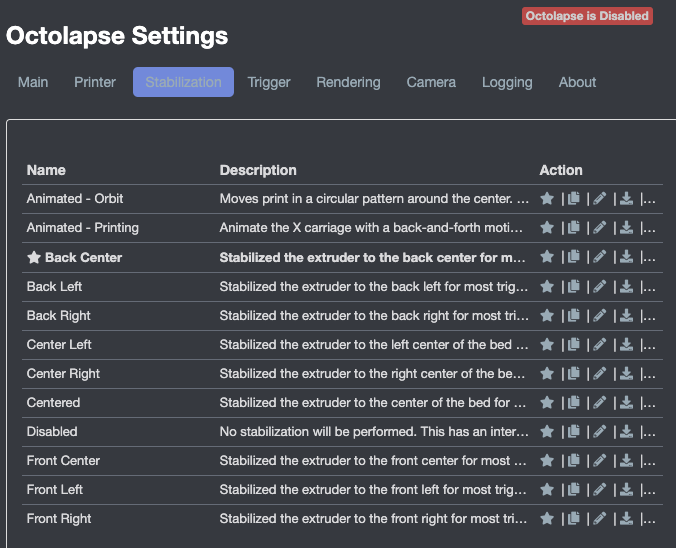676x548 pixels.
Task: Copy the Back Right profile
Action: [574, 316]
